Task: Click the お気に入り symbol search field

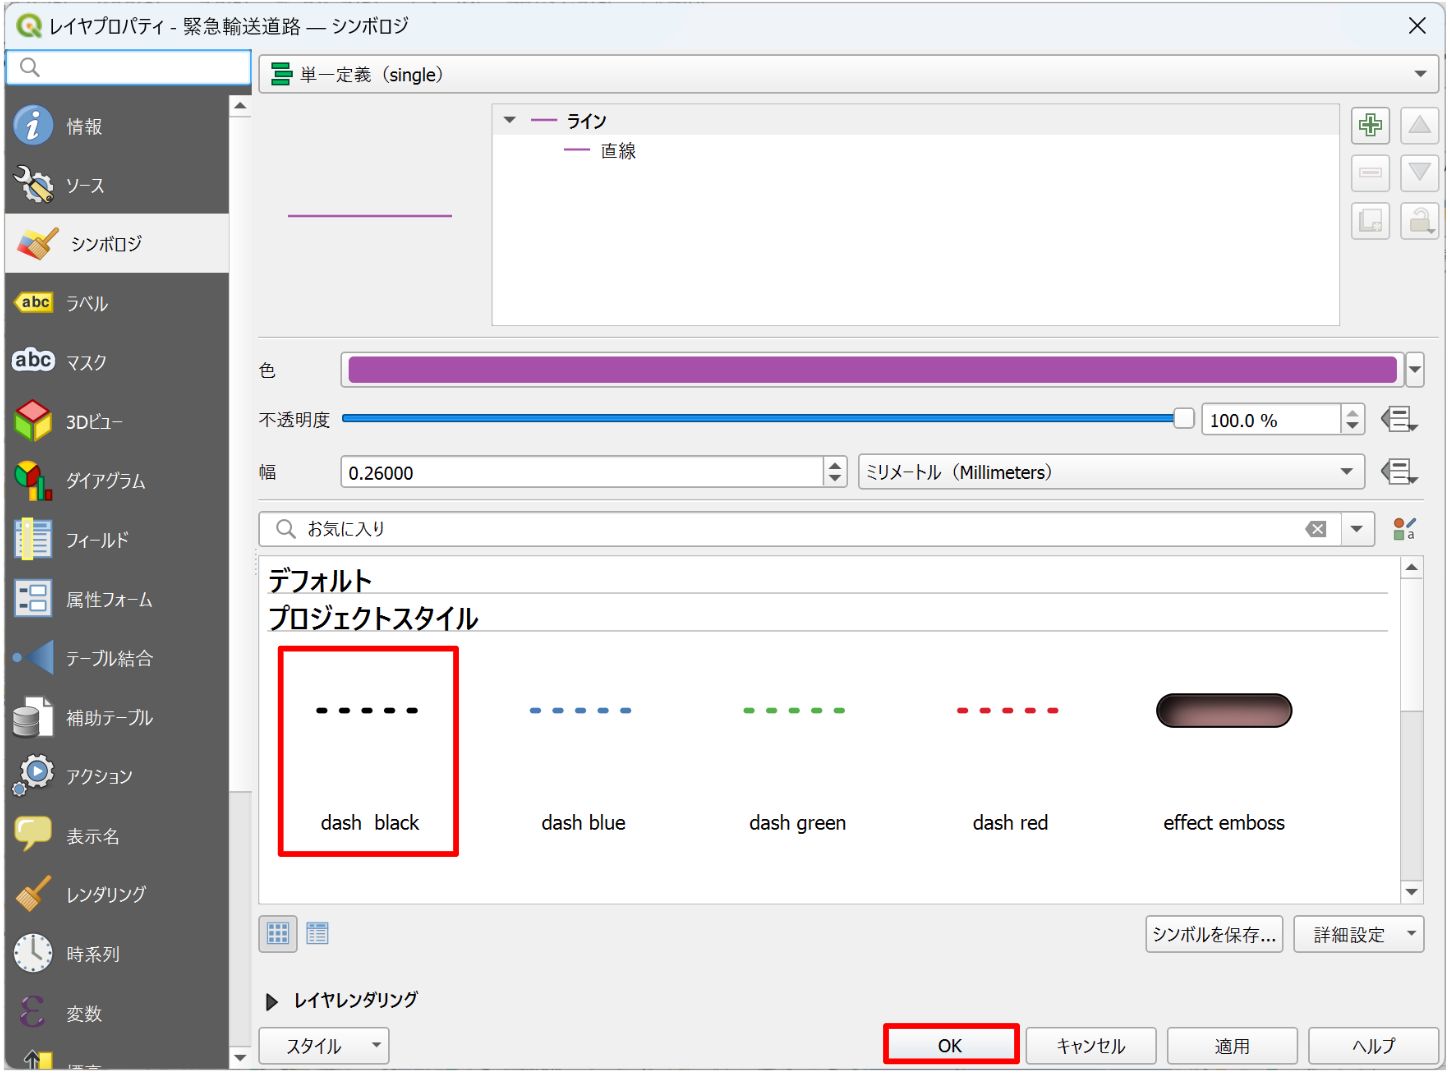Action: (x=800, y=529)
